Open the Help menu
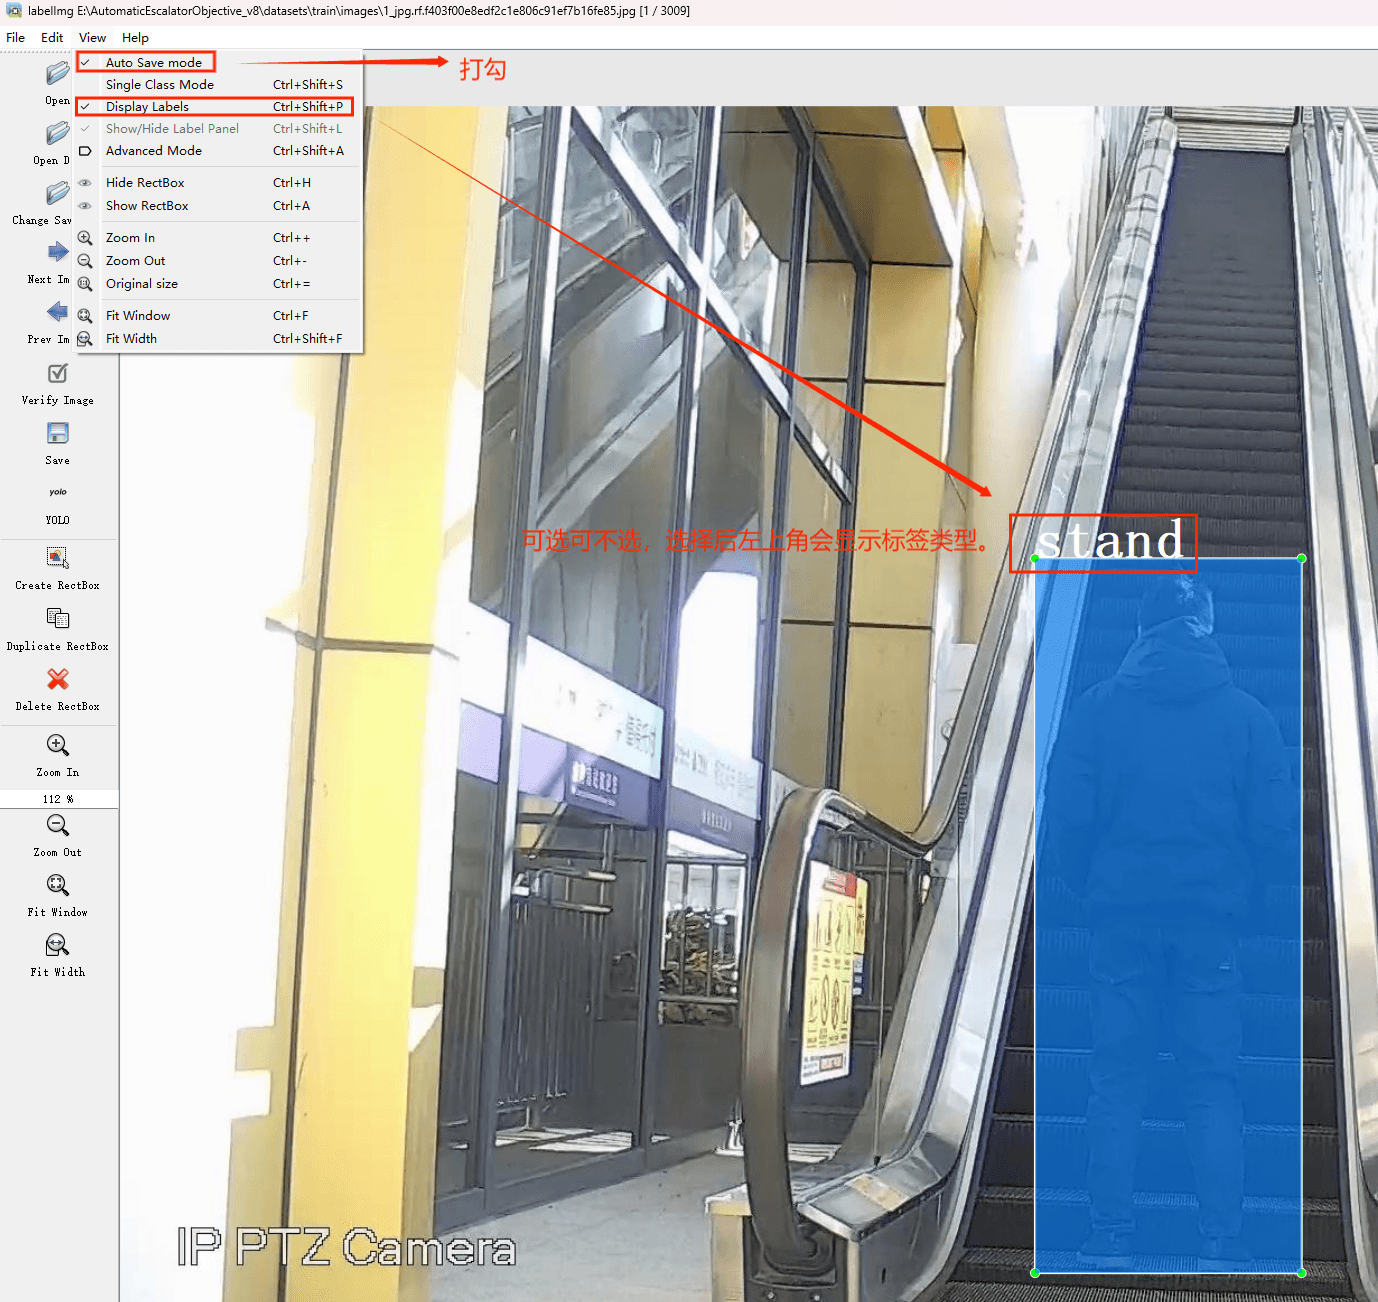 pyautogui.click(x=135, y=38)
